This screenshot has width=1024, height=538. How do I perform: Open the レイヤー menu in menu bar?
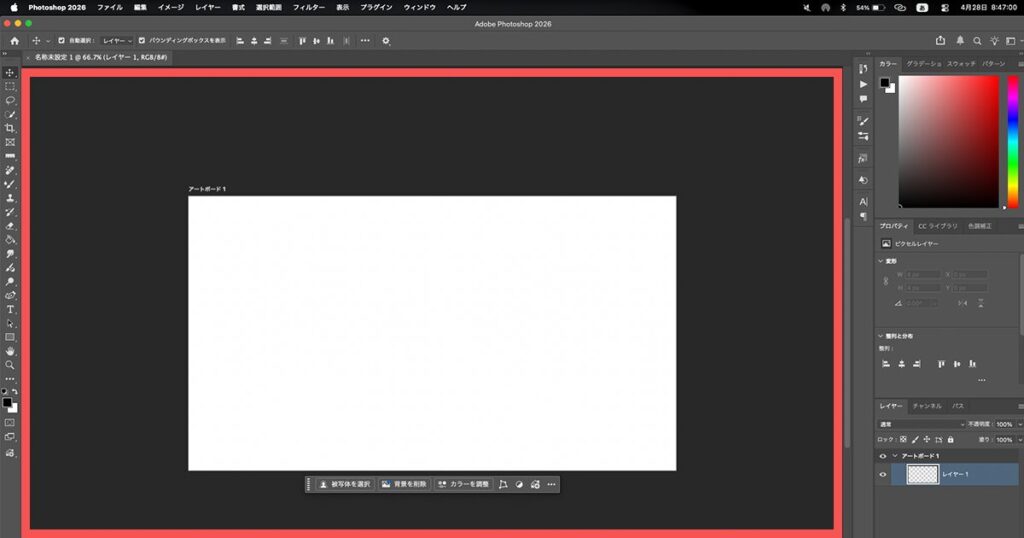point(208,7)
